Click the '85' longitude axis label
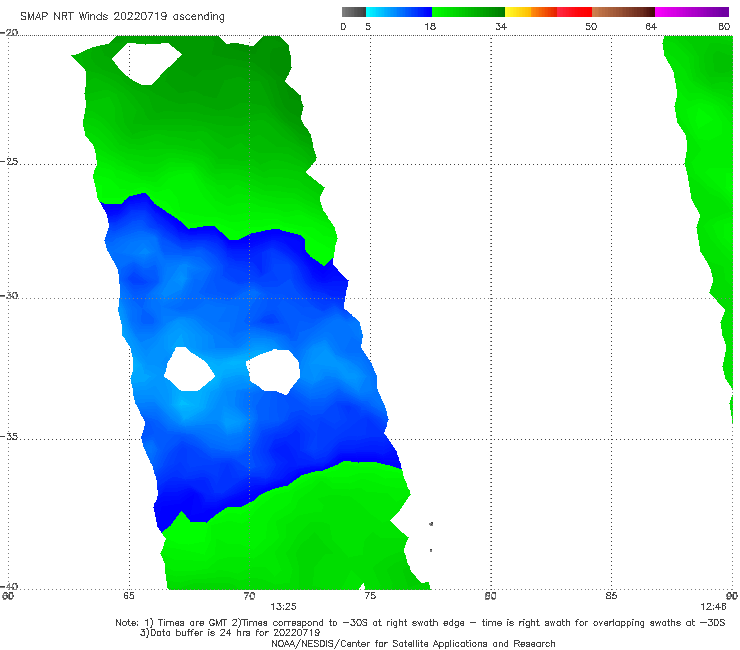740x650 pixels. (611, 596)
